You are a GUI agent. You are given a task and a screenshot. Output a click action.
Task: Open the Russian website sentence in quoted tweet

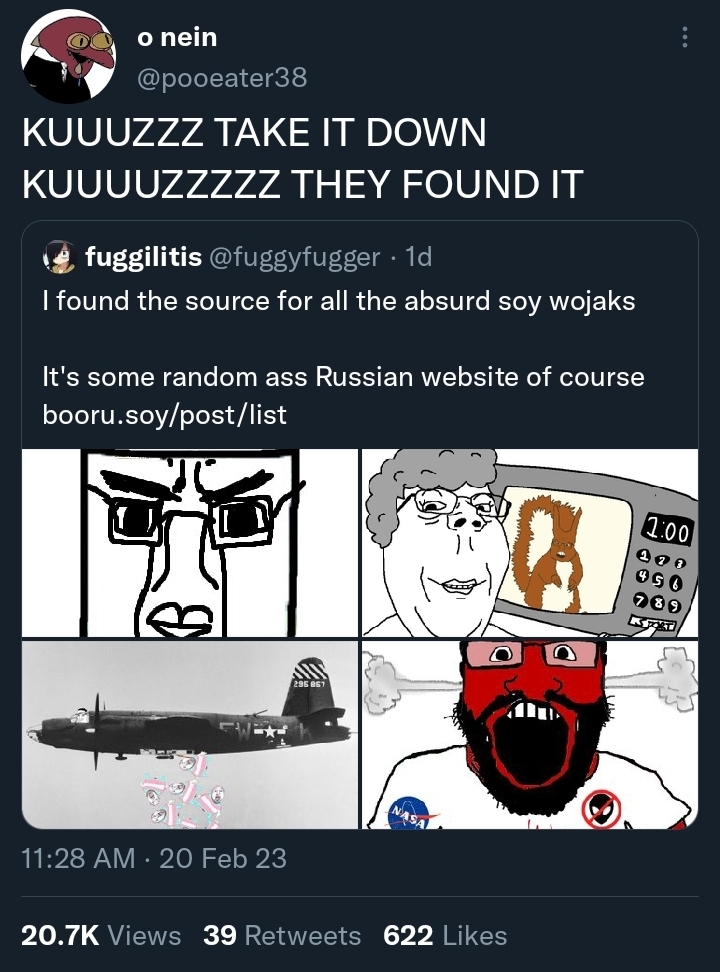tap(344, 376)
